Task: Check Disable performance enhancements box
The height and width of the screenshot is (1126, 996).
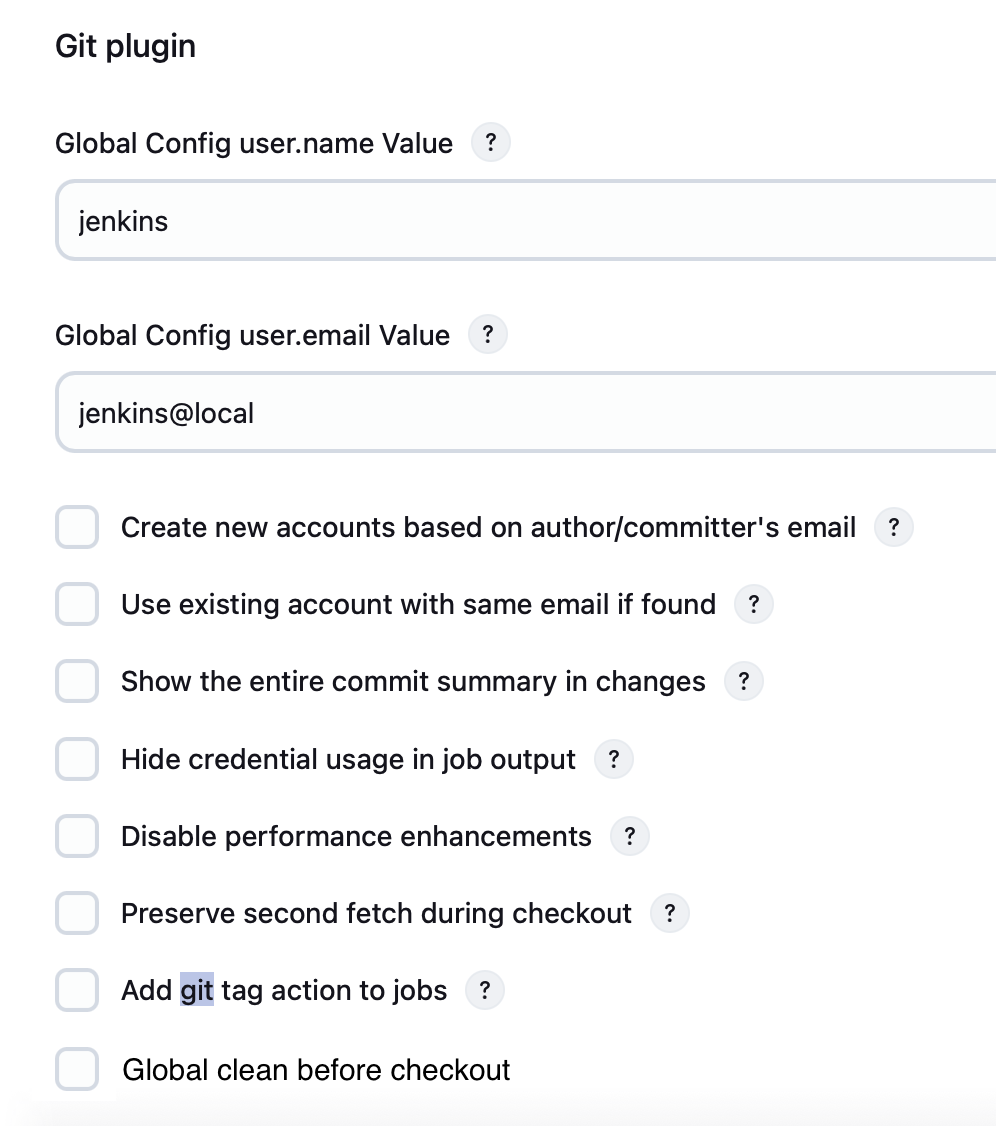Action: click(x=77, y=836)
